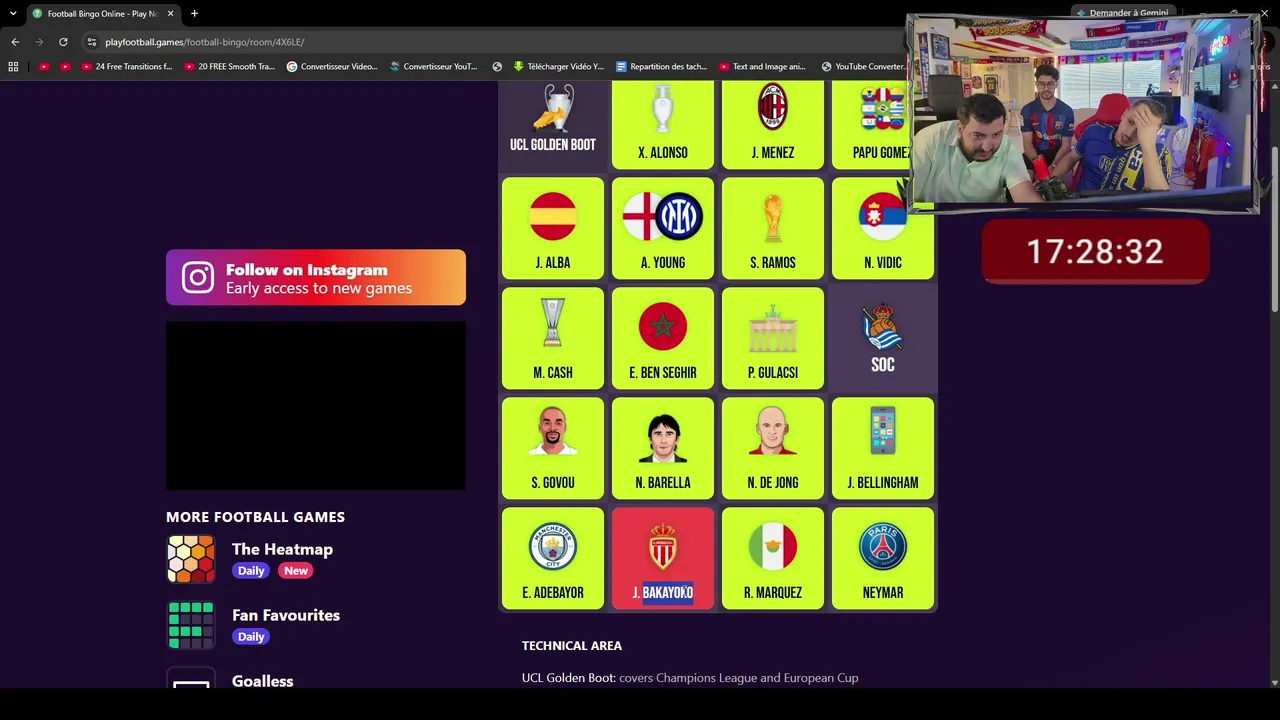Image resolution: width=1280 pixels, height=720 pixels.
Task: Open a new browser tab
Action: click(x=194, y=14)
